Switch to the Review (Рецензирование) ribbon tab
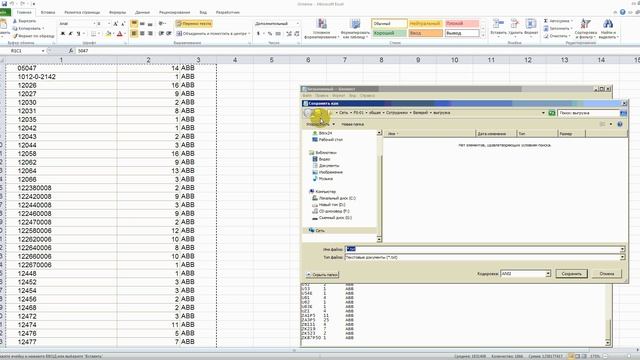Screen dimensions: 640x360 pyautogui.click(x=174, y=12)
